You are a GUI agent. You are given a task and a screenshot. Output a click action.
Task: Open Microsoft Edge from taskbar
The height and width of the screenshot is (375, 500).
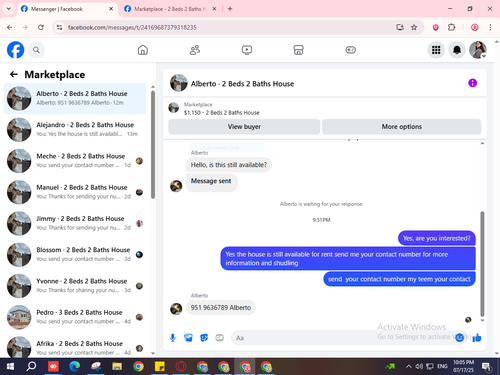point(74,367)
